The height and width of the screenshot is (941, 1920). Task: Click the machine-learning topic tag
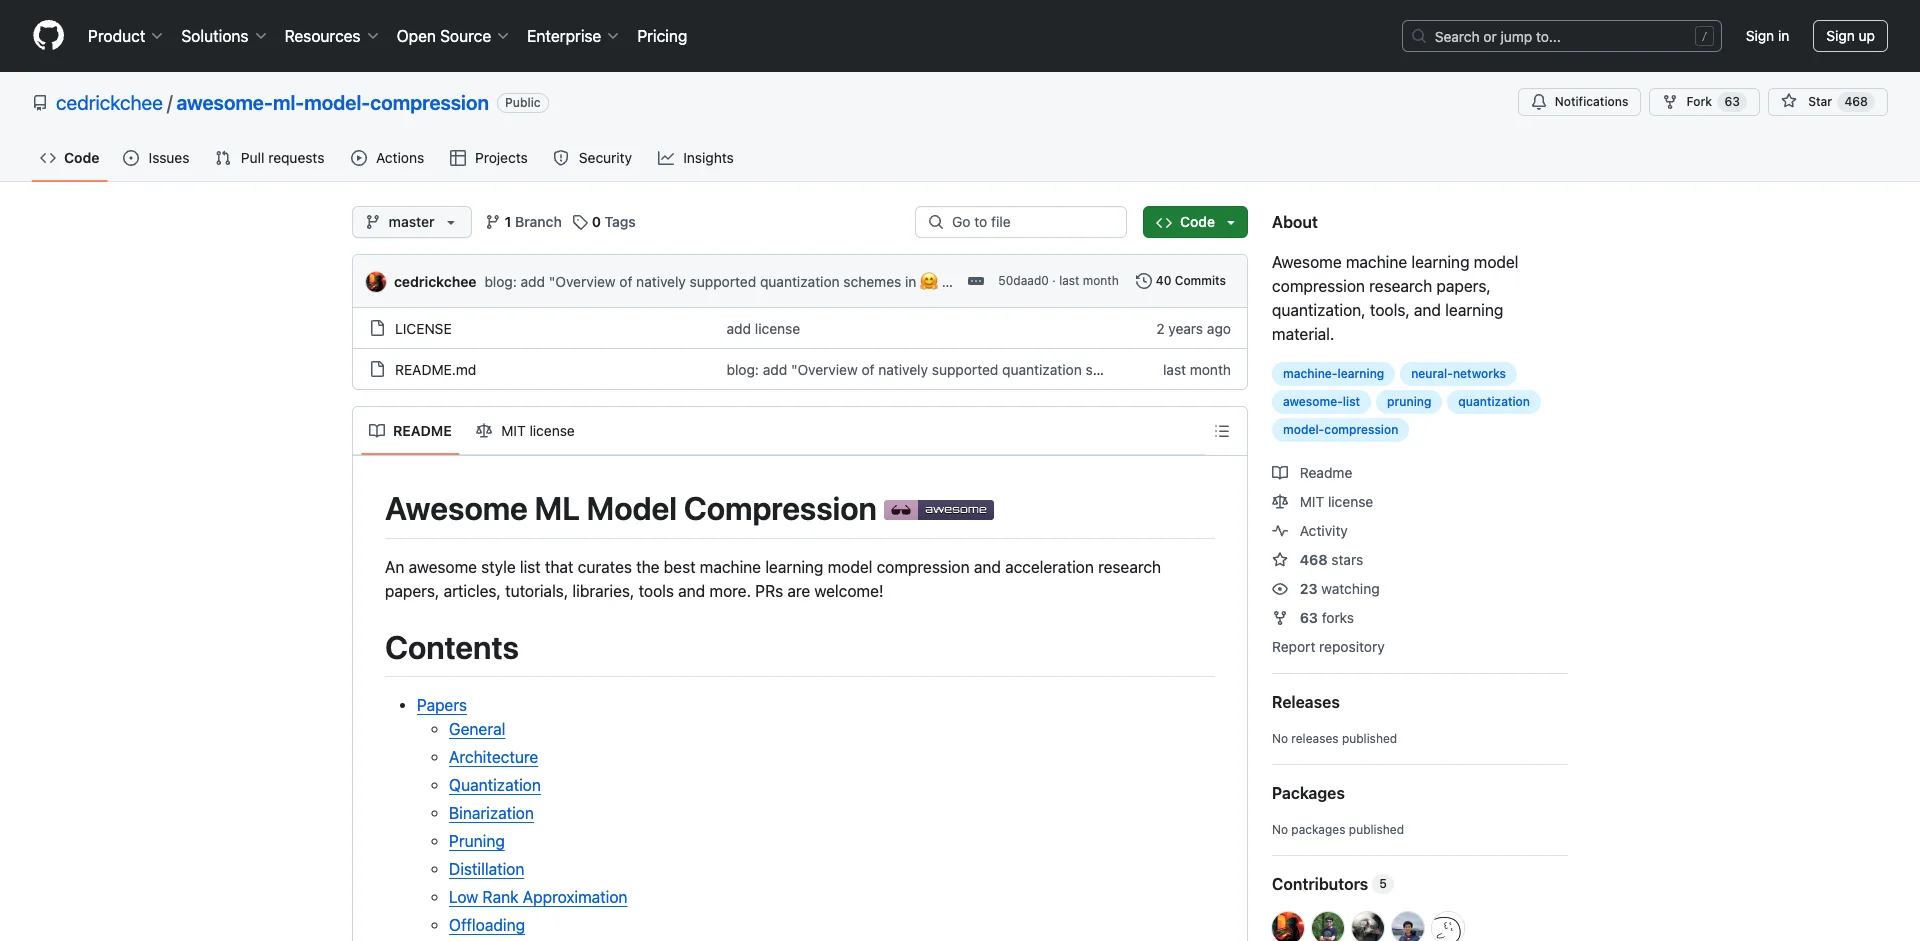coord(1333,374)
